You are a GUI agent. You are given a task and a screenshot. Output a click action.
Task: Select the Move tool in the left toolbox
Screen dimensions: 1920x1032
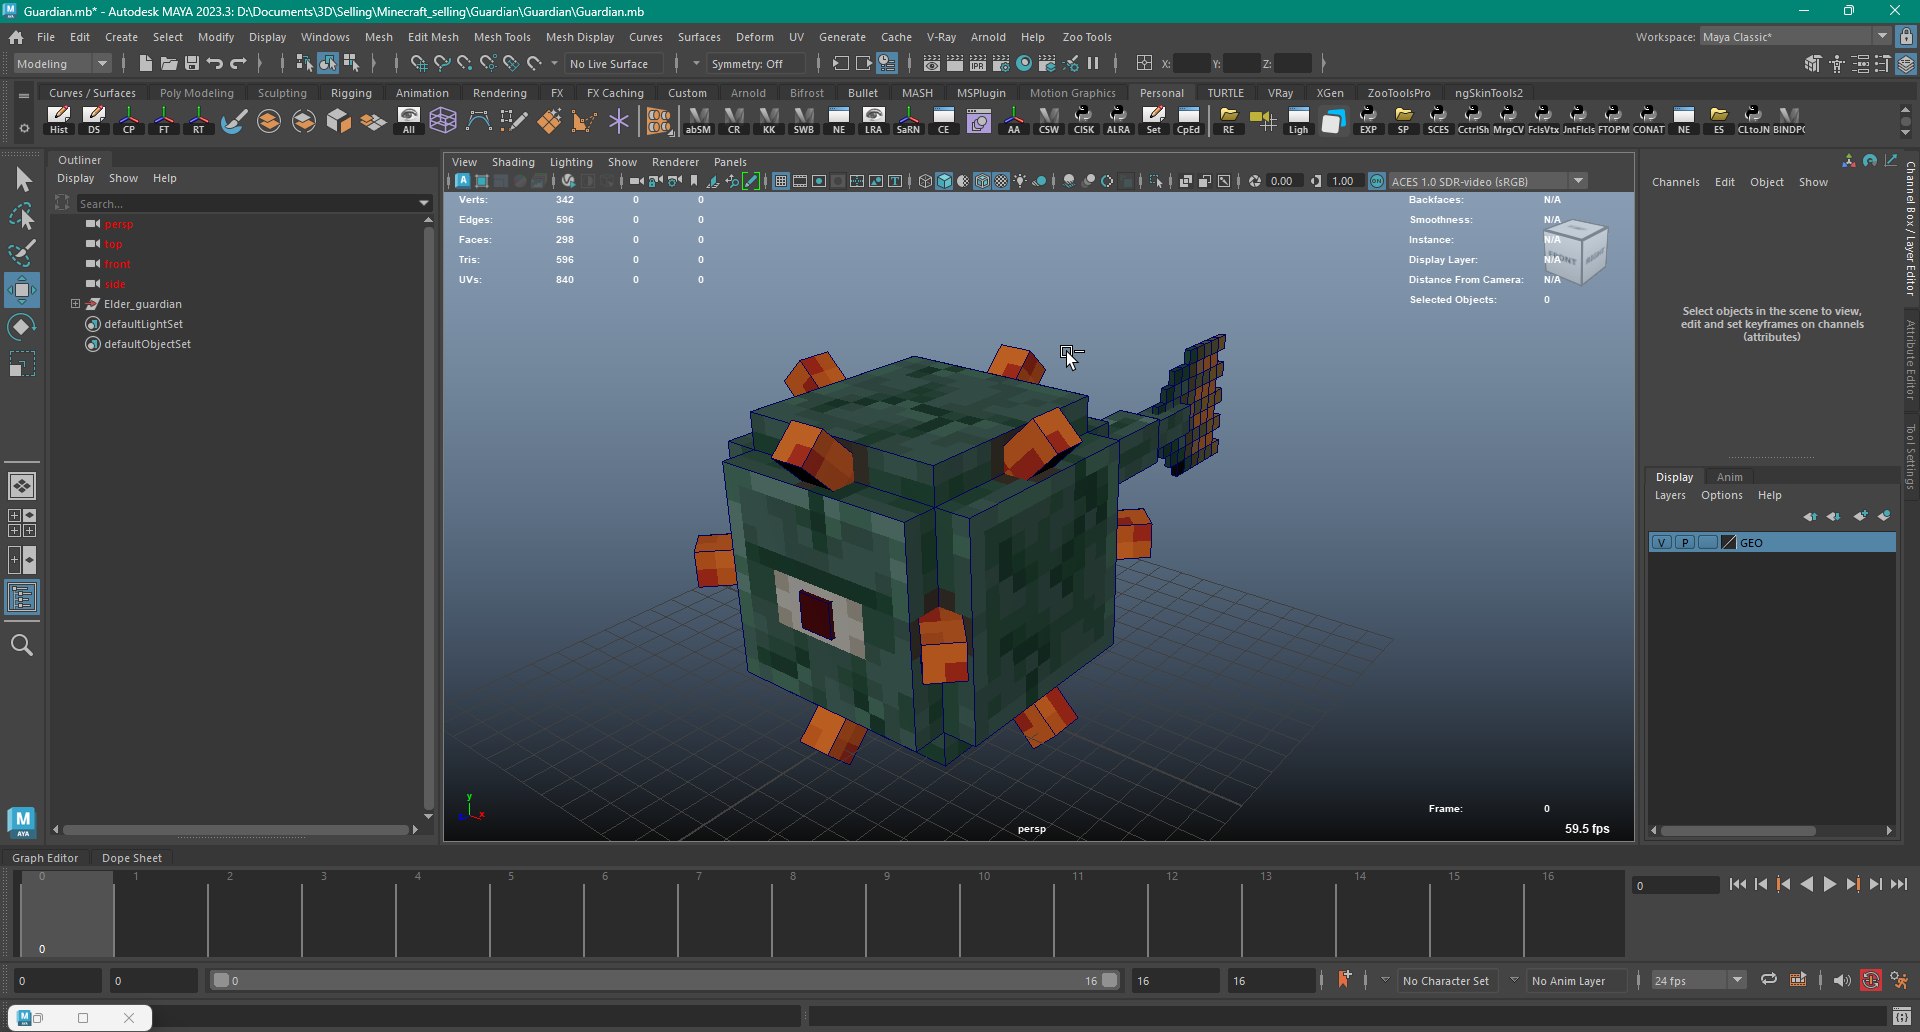click(x=21, y=290)
